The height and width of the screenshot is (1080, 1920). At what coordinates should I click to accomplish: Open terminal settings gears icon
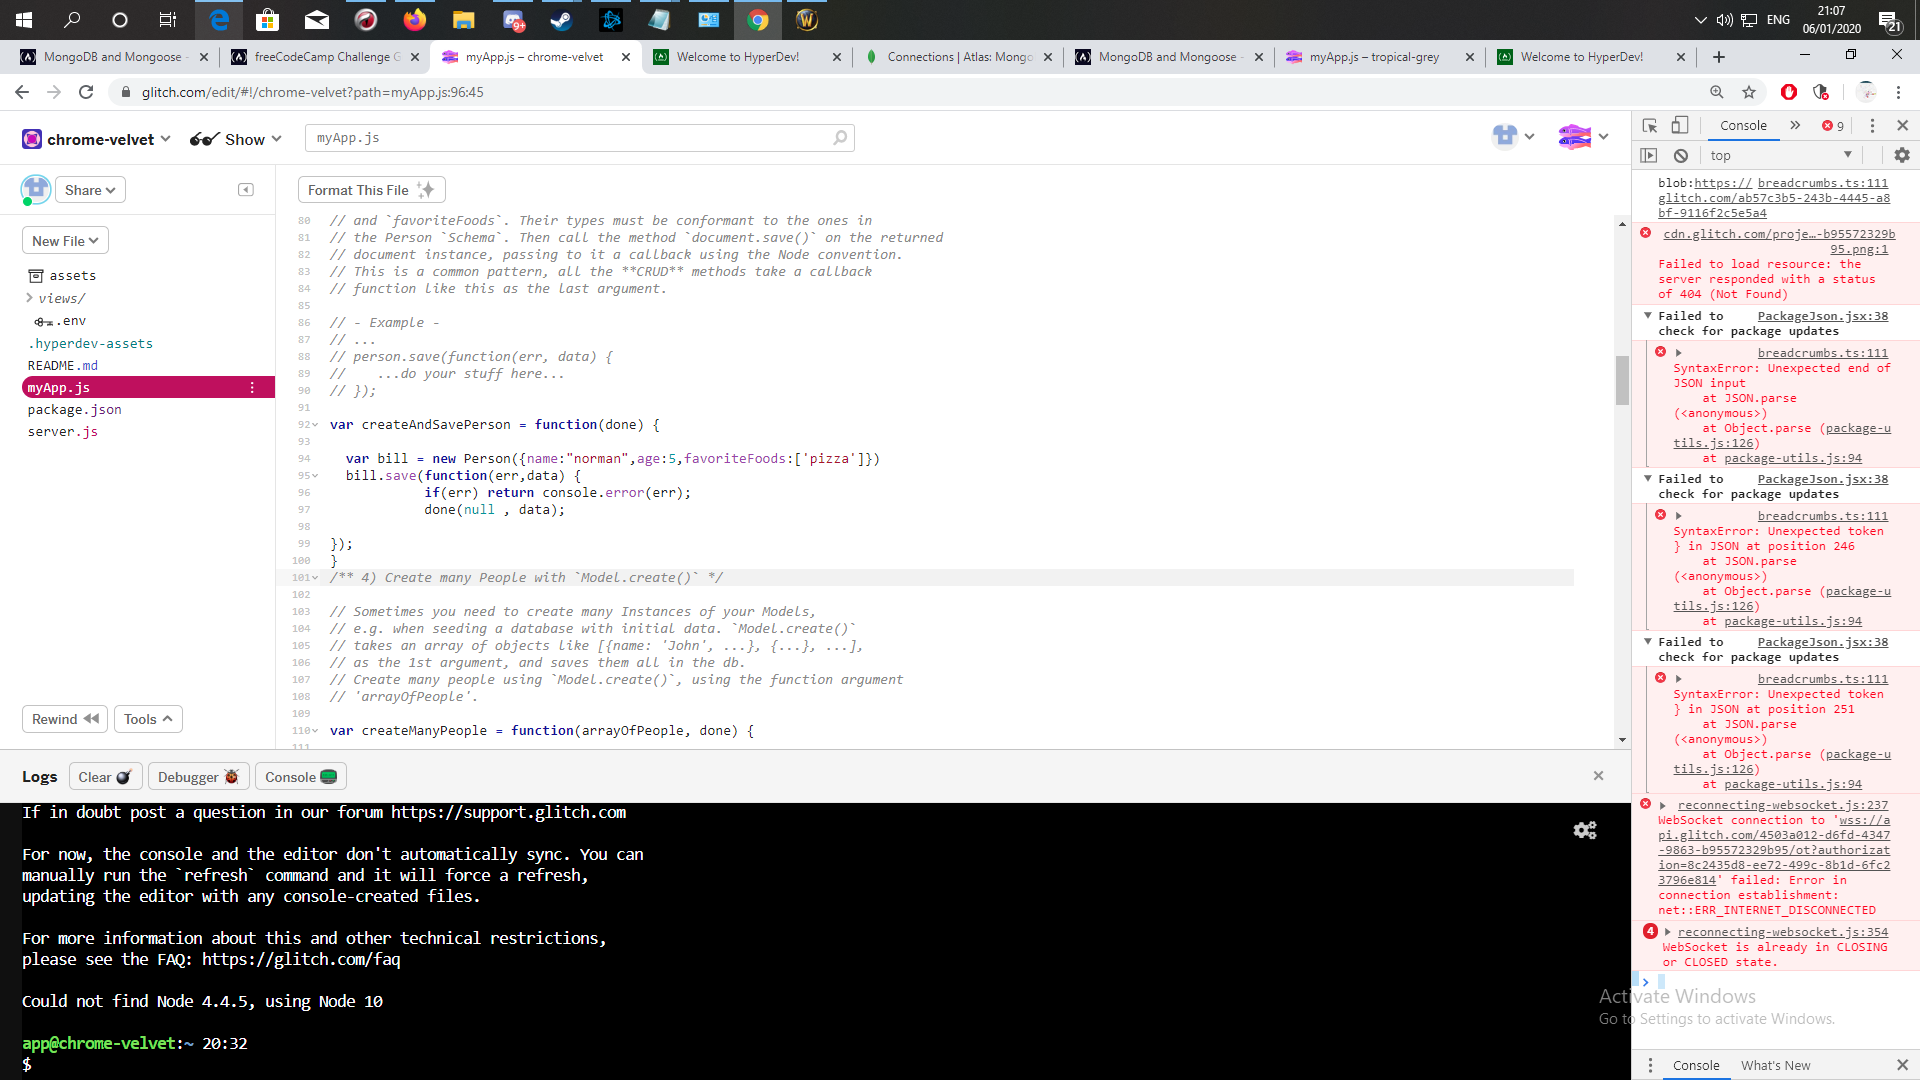(1585, 830)
